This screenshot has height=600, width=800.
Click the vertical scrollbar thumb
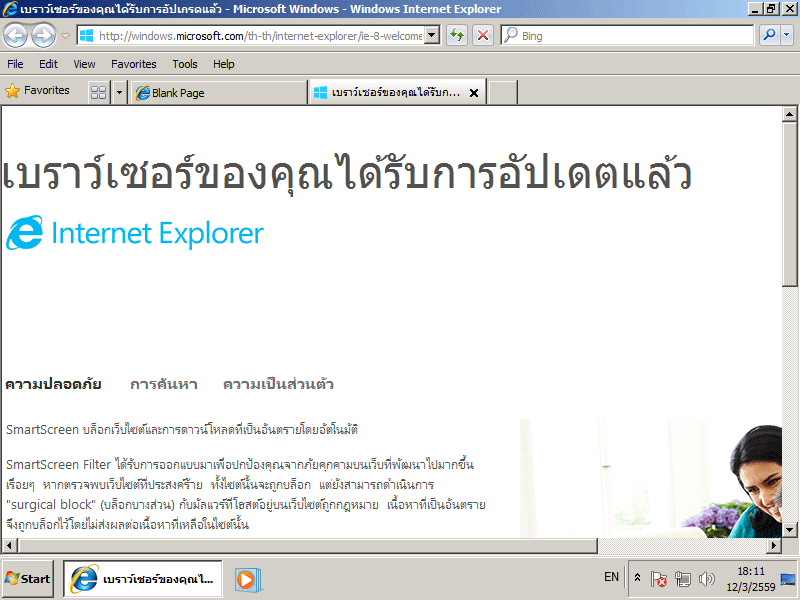(789, 204)
